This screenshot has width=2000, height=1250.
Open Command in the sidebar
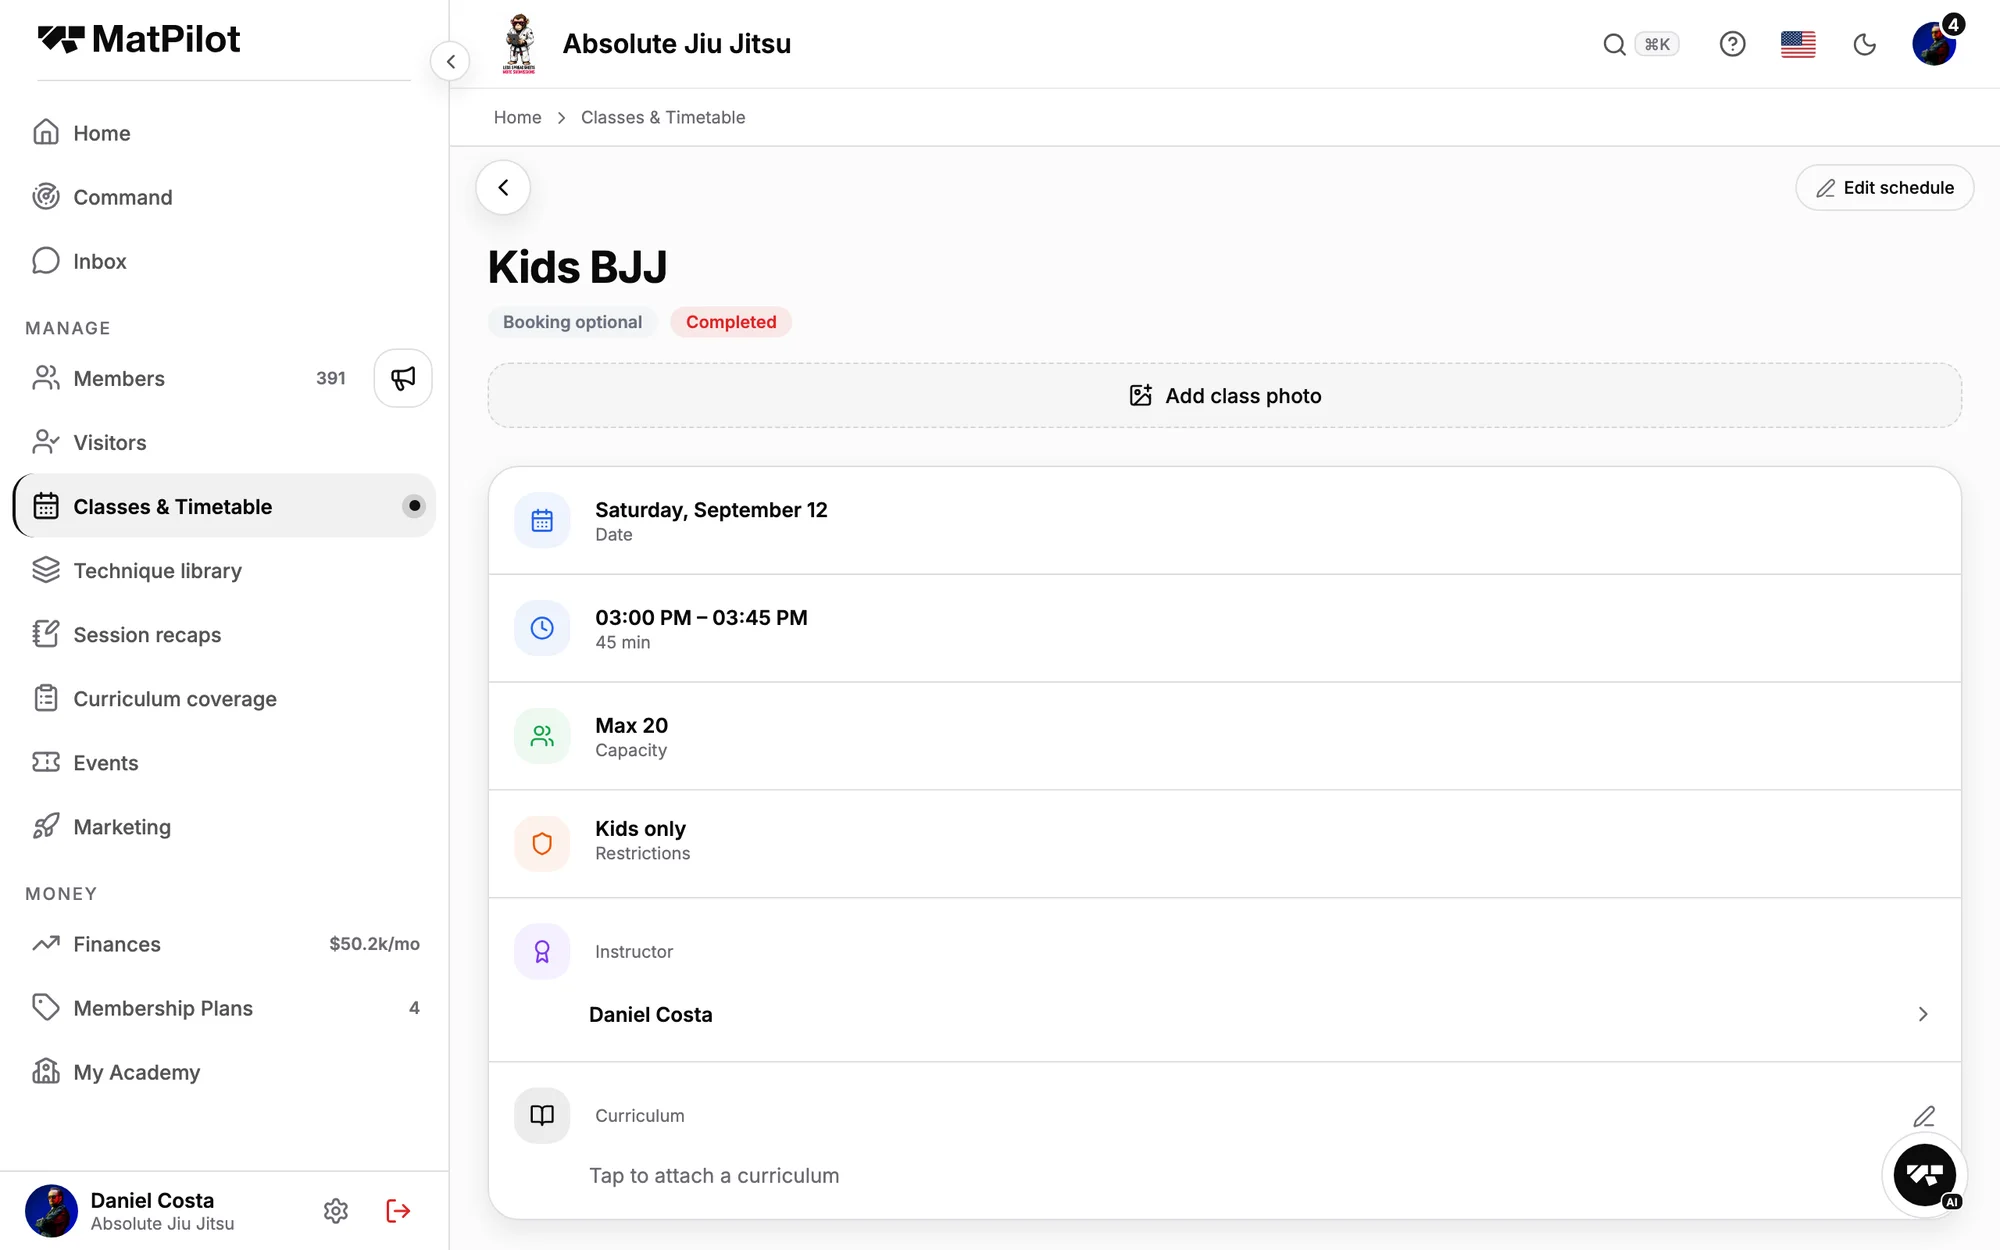tap(224, 197)
